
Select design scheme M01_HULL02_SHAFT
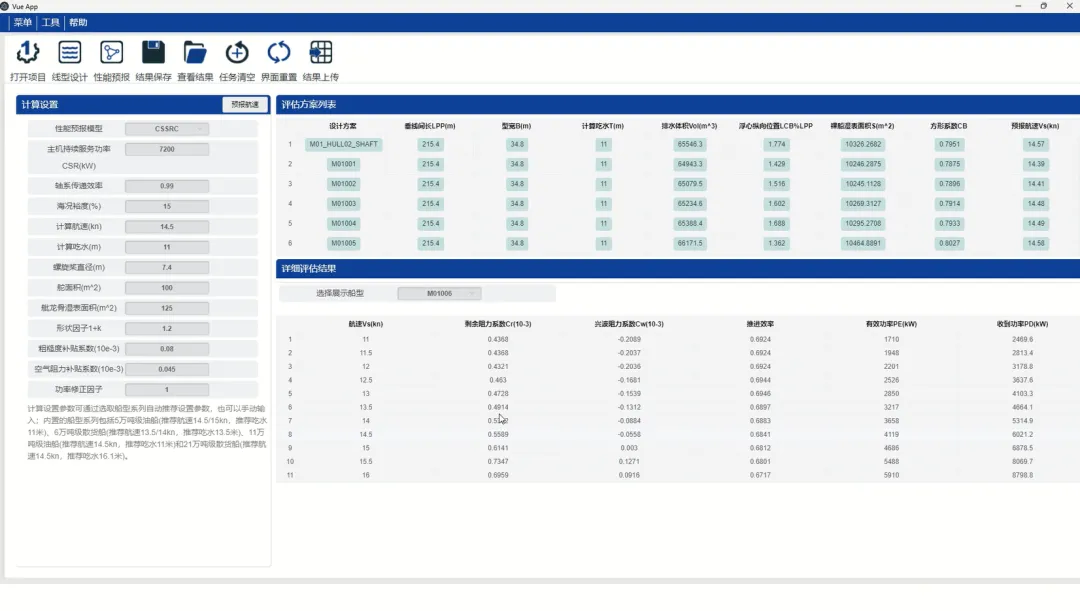[x=343, y=145]
